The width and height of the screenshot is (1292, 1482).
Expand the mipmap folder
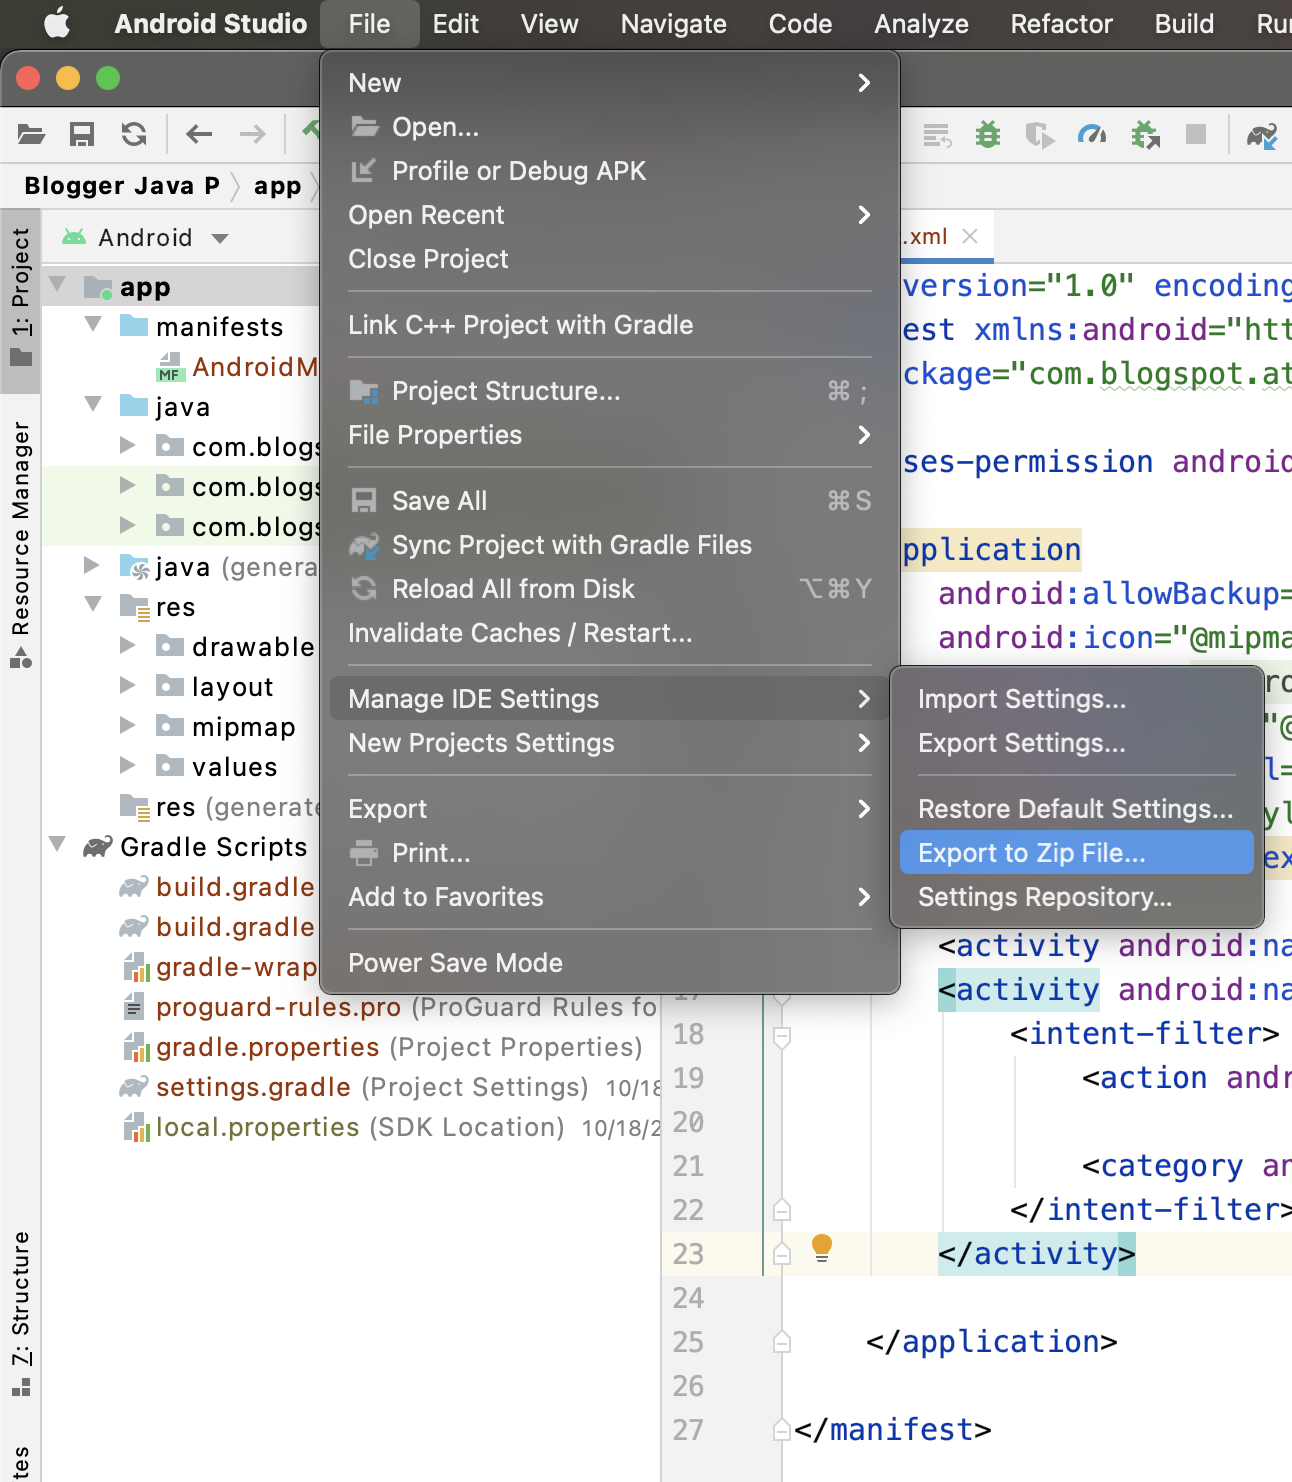127,725
